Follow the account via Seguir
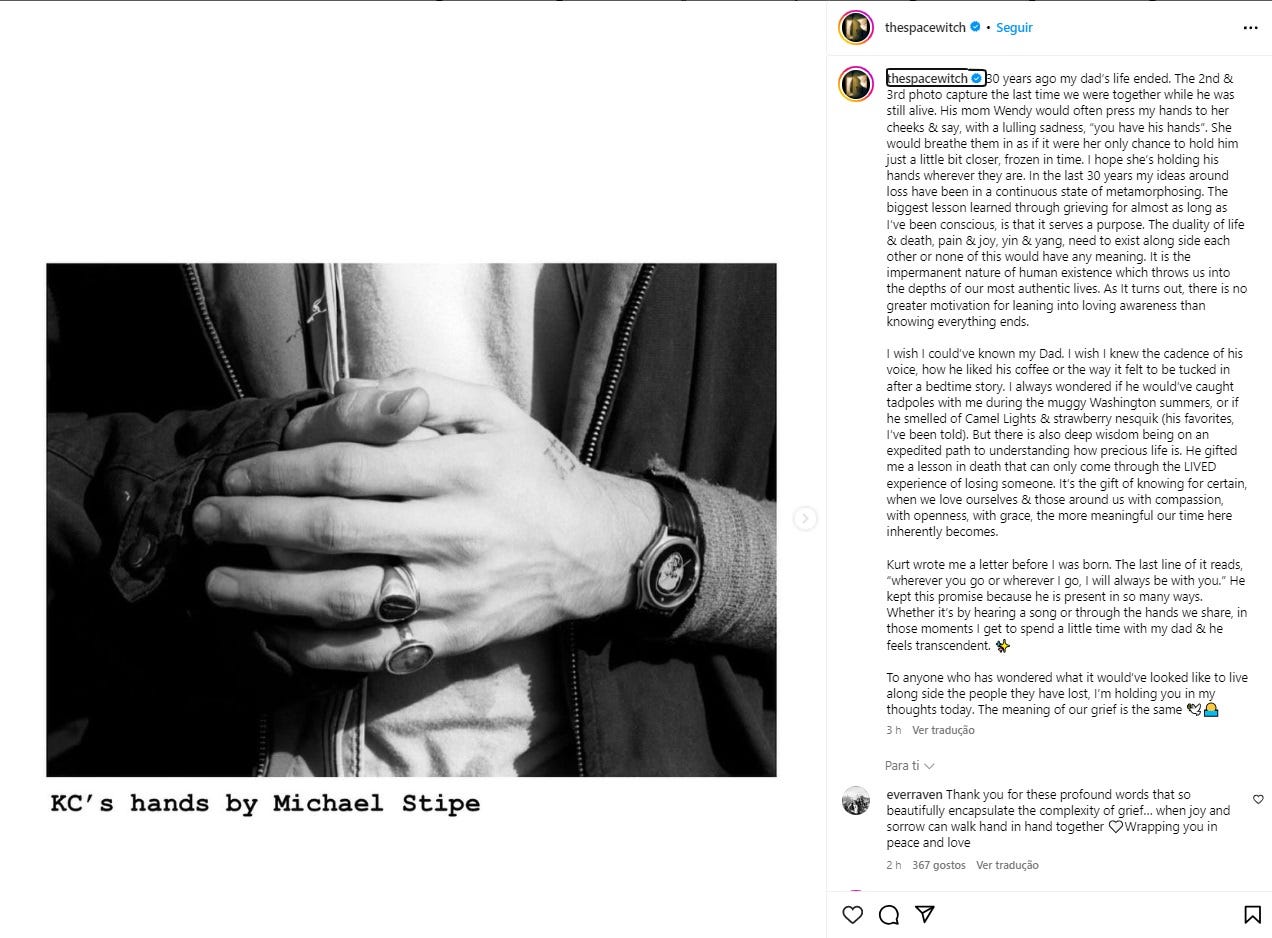The image size is (1272, 938). coord(1014,28)
